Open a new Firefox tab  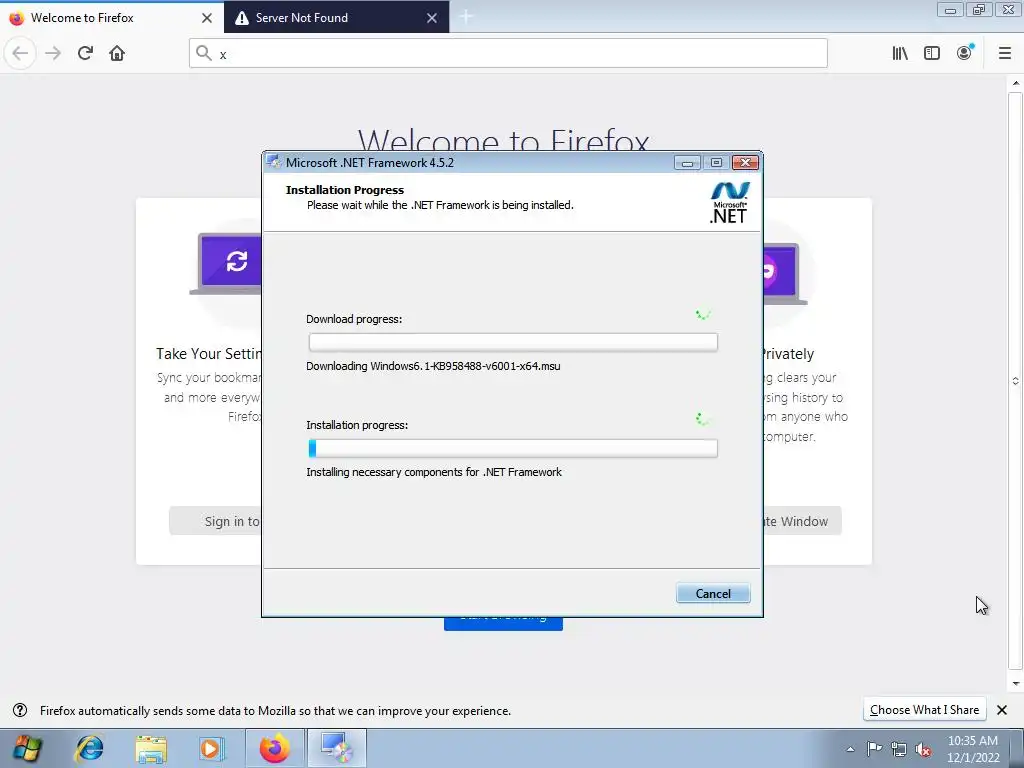(x=466, y=17)
